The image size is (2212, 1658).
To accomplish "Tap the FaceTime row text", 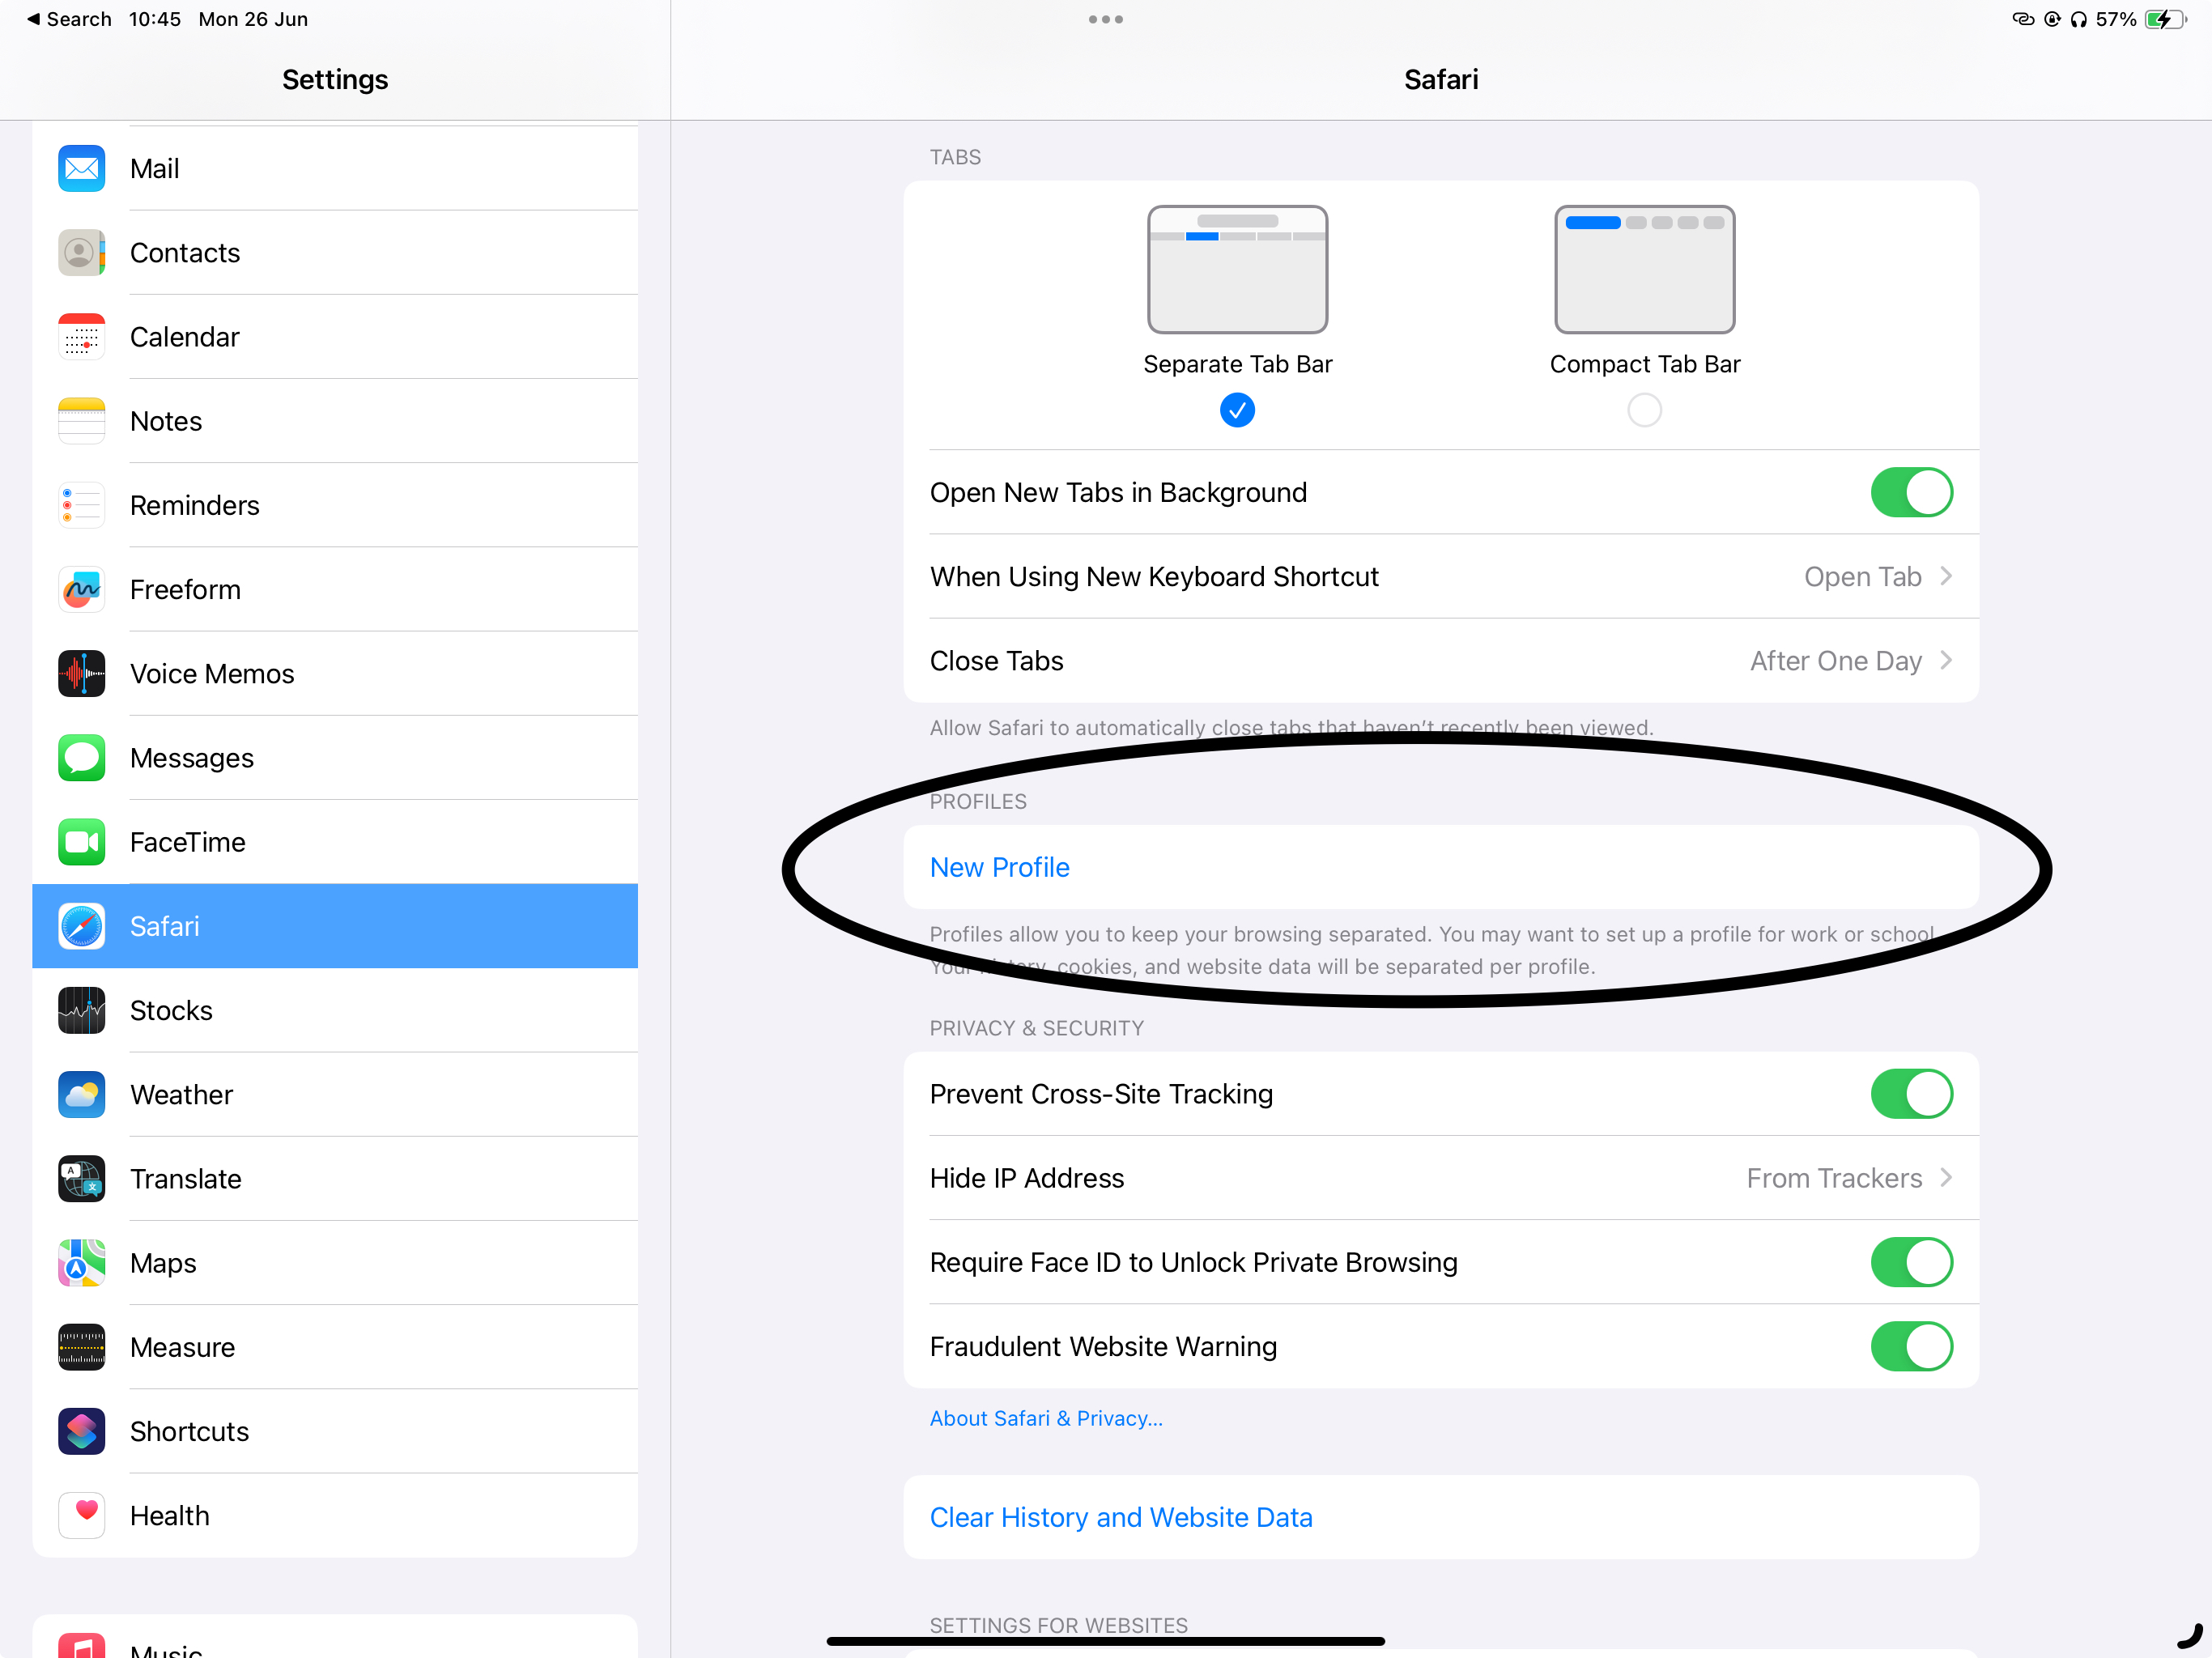I will (x=187, y=842).
